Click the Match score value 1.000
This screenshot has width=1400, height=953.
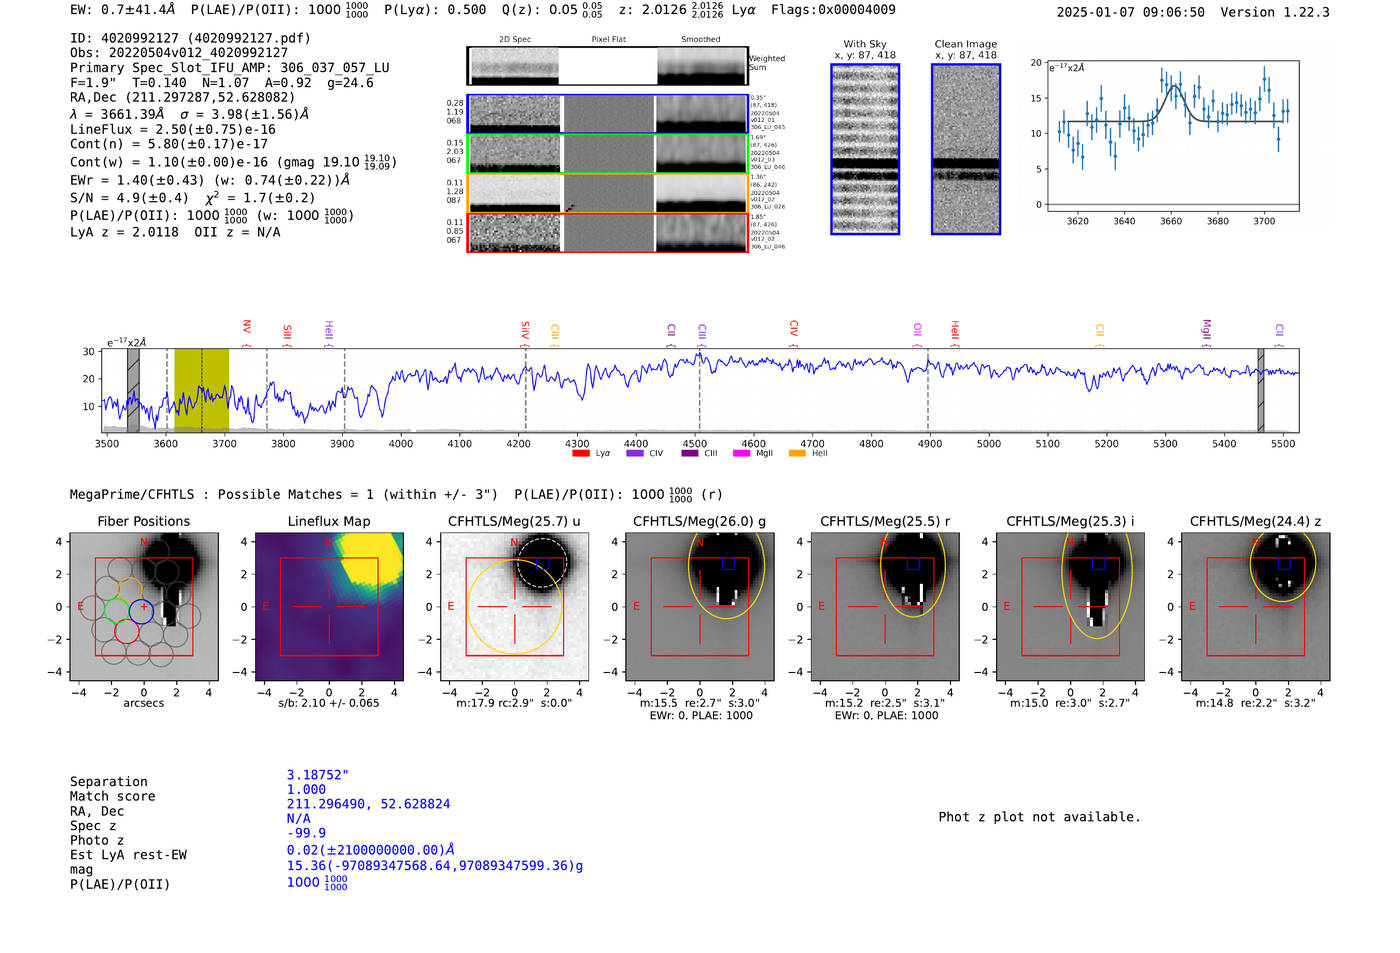point(307,789)
